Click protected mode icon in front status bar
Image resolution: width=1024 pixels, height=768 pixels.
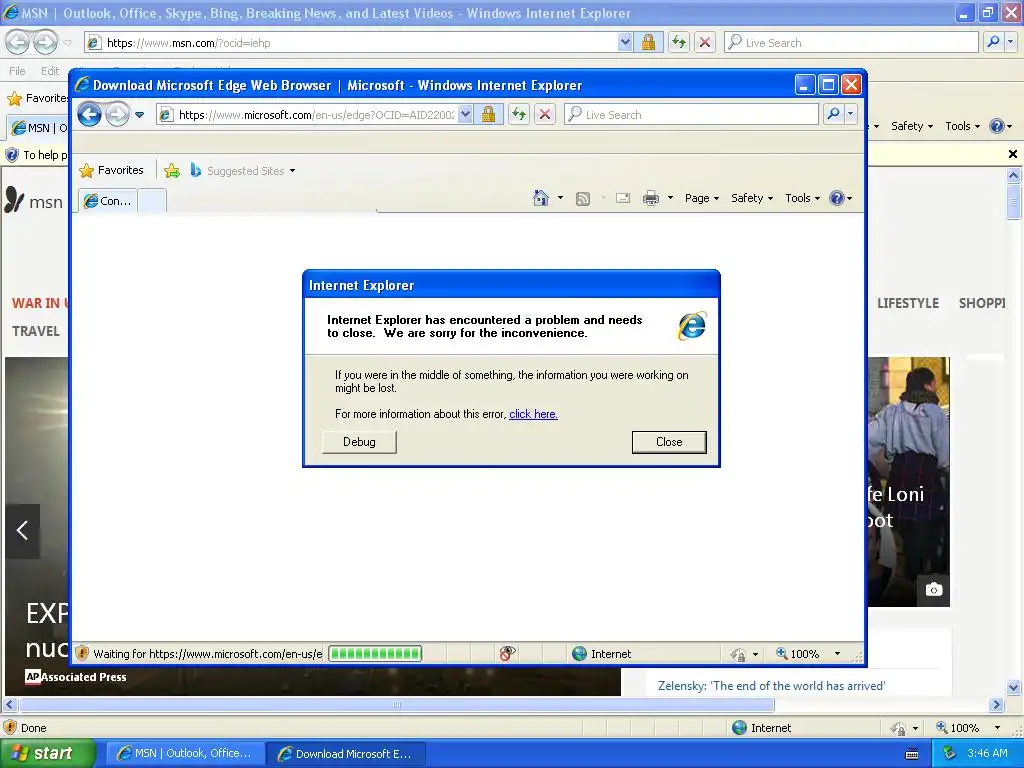738,654
